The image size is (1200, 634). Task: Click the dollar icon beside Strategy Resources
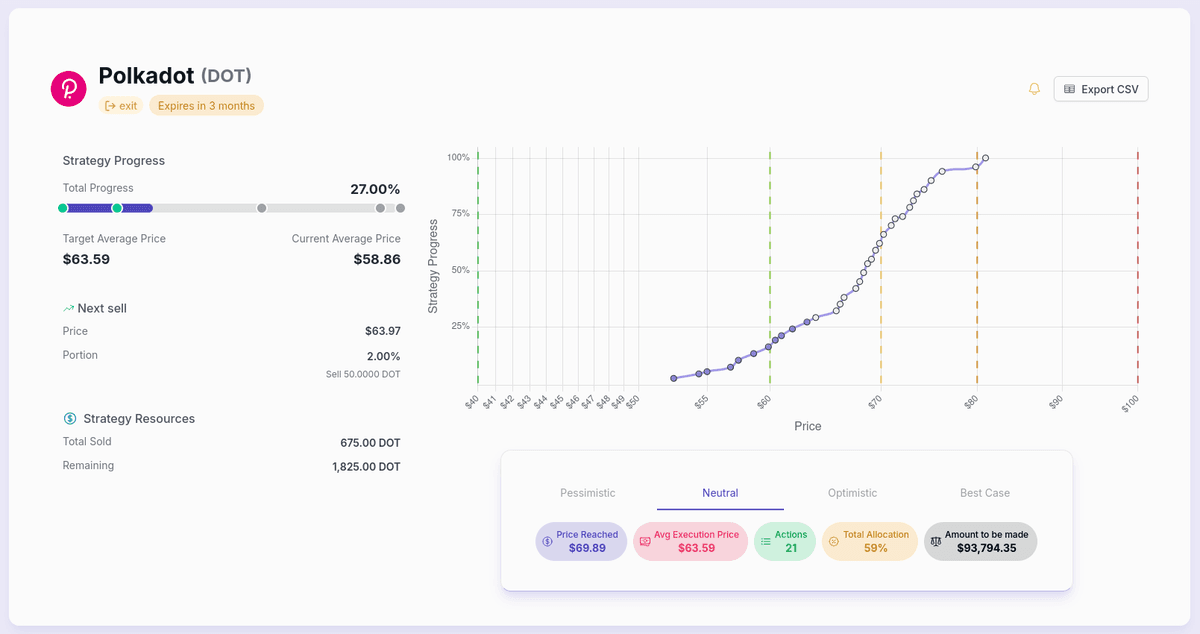click(x=70, y=419)
